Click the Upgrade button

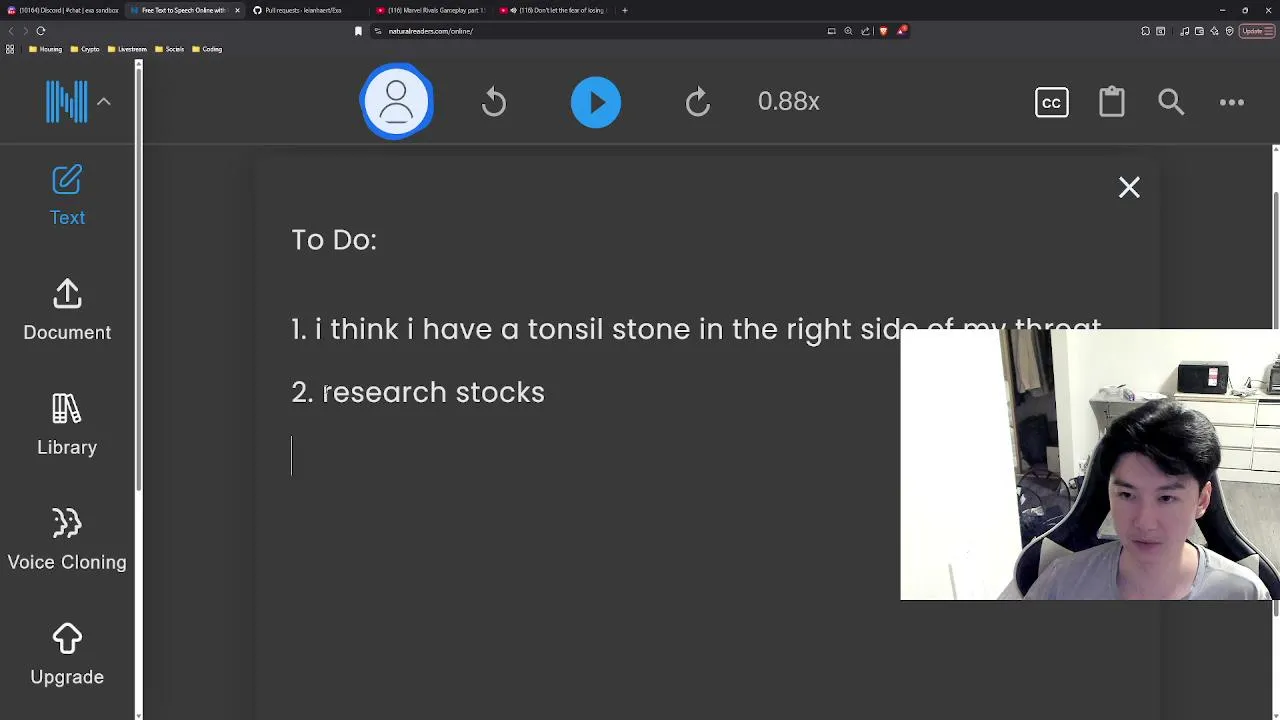(x=67, y=656)
